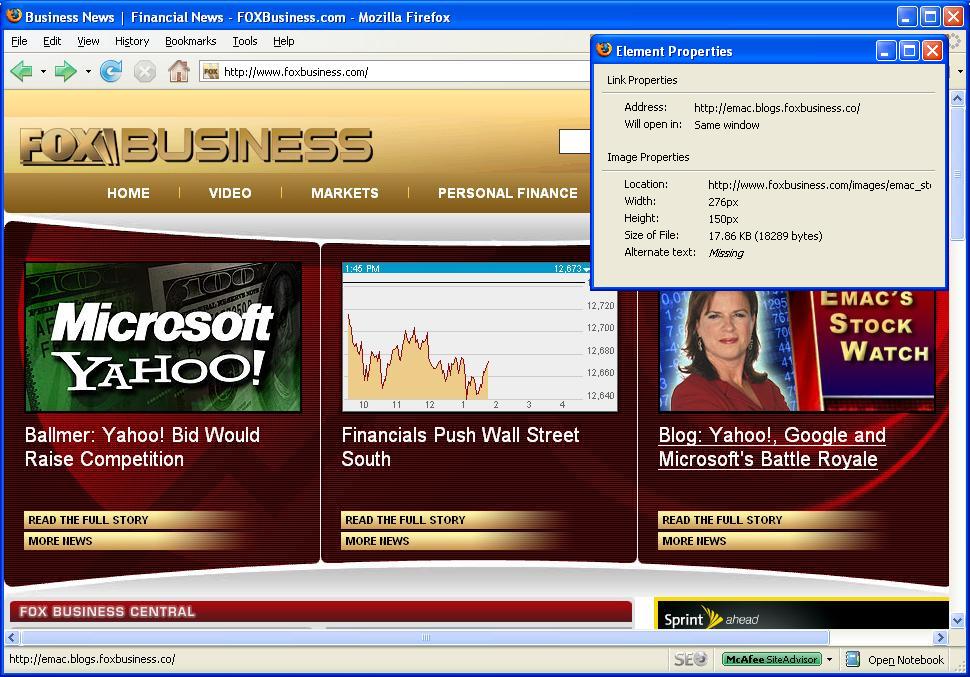Click MORE NEWS under the Blog story
Viewport: 970px width, 677px height.
click(x=694, y=541)
